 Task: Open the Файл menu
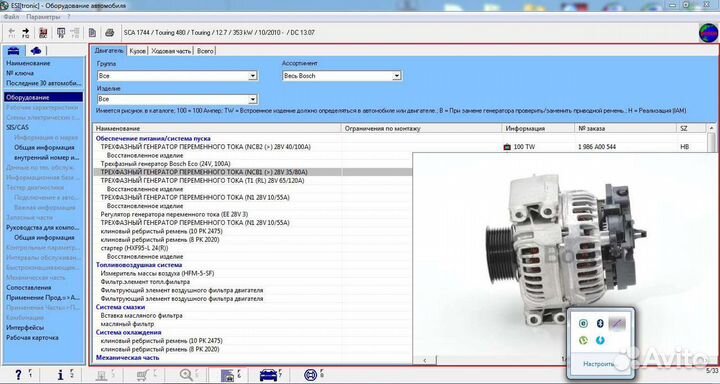pos(11,17)
